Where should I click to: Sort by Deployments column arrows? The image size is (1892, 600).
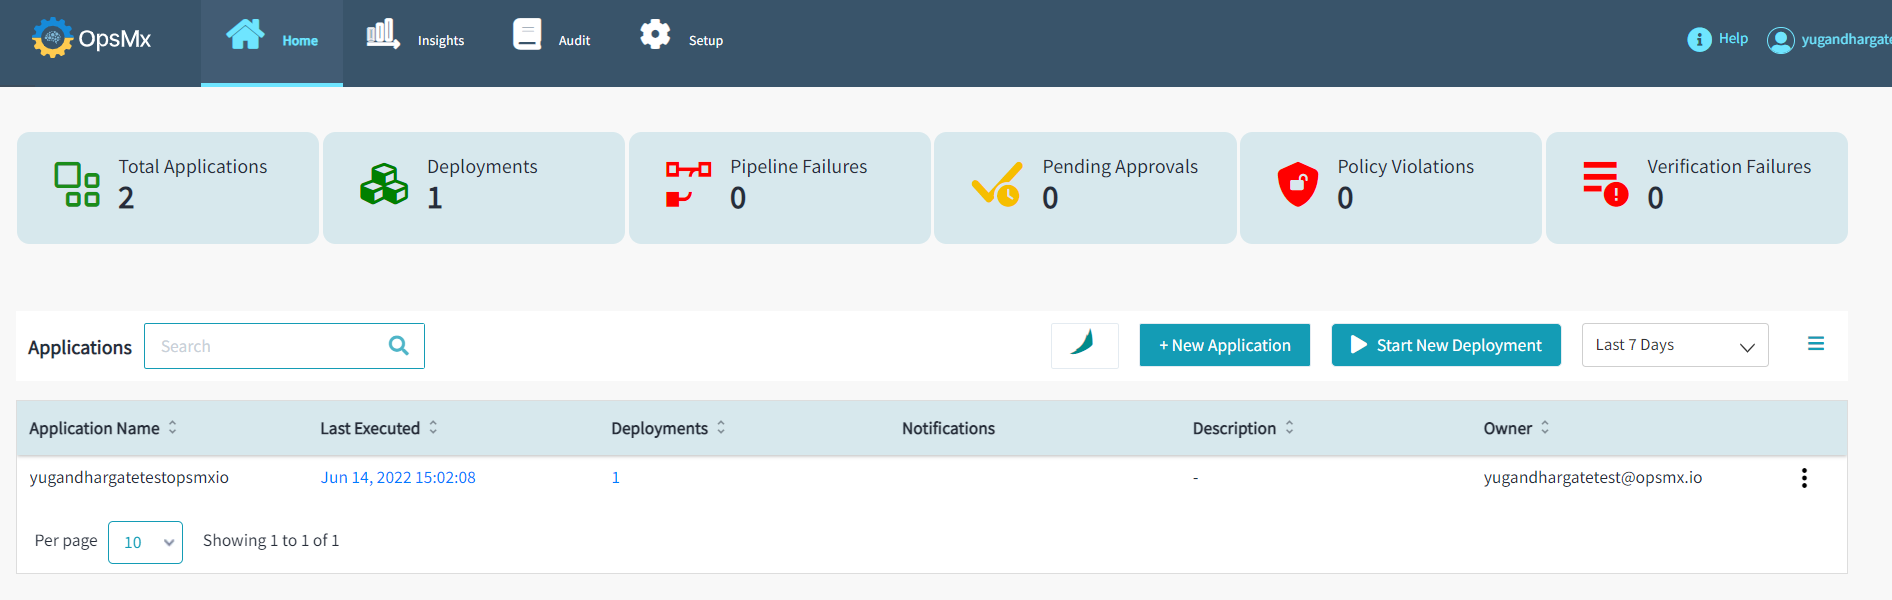click(721, 427)
